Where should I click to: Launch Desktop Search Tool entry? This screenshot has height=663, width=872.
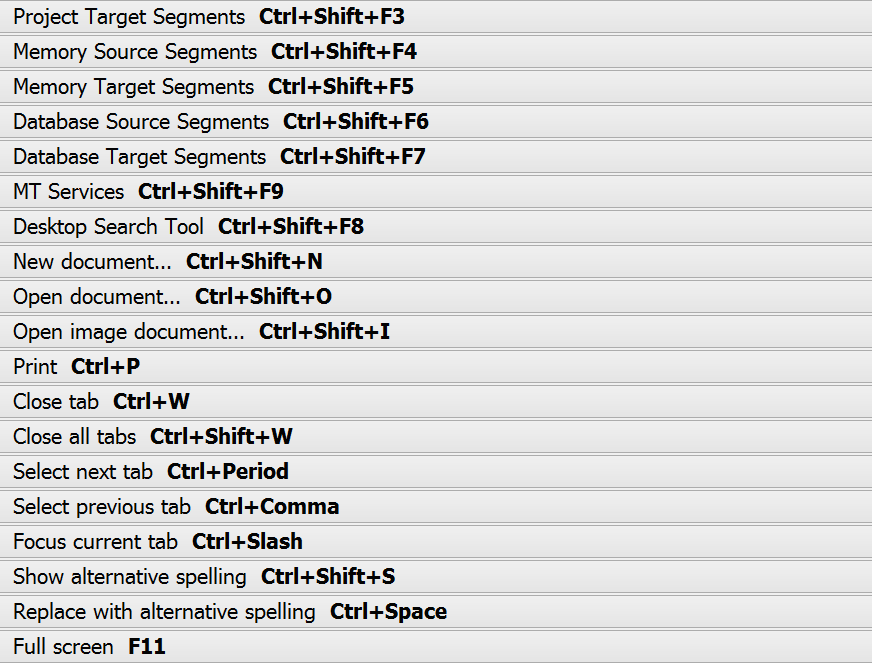(x=108, y=227)
